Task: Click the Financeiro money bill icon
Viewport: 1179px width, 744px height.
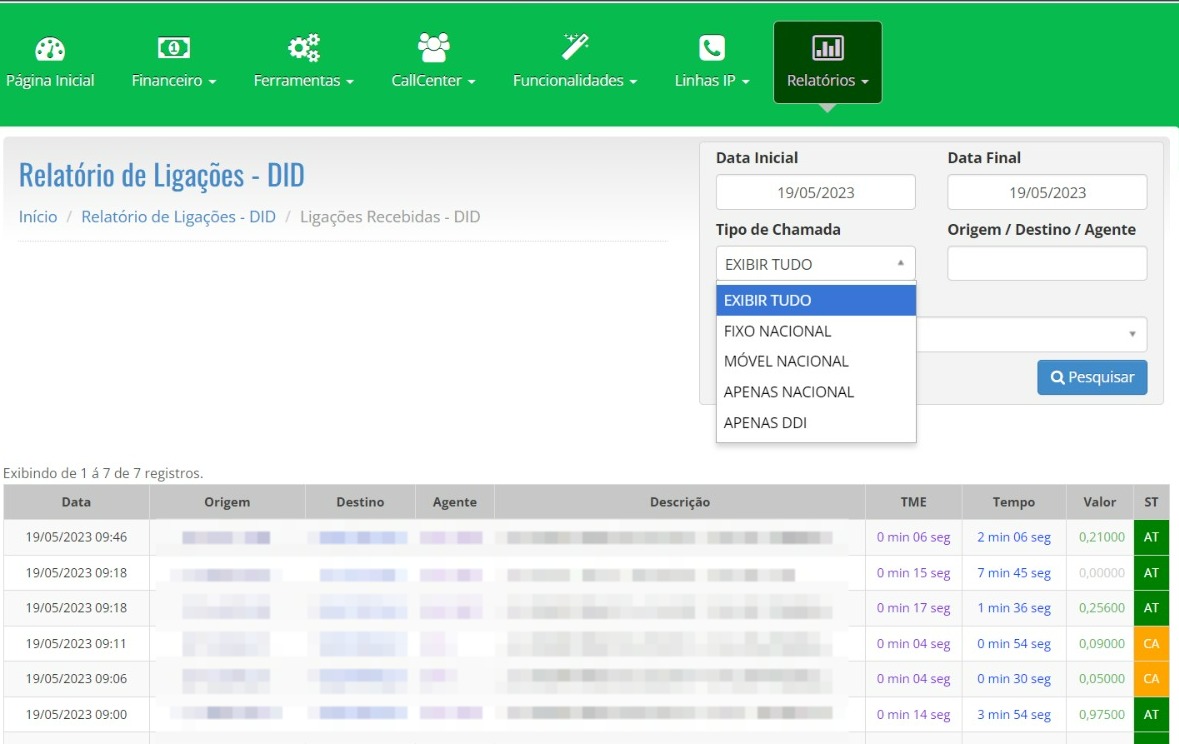Action: pyautogui.click(x=174, y=47)
